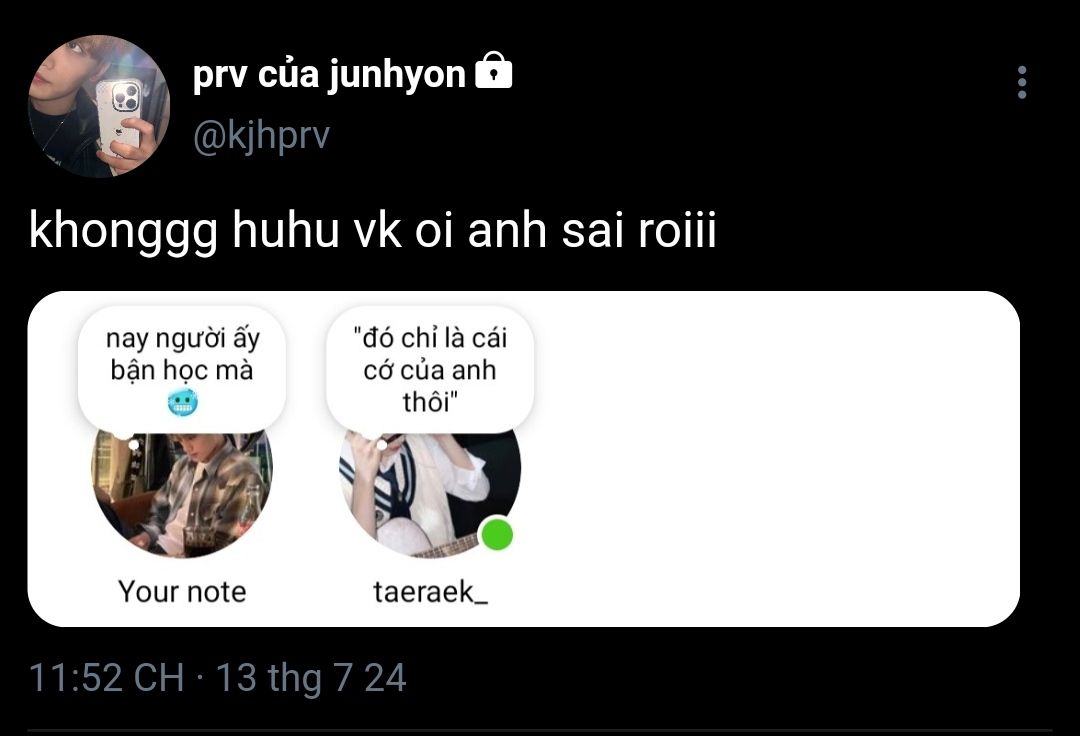Open the @kjhprv handle link
1080x736 pixels.
coord(260,136)
